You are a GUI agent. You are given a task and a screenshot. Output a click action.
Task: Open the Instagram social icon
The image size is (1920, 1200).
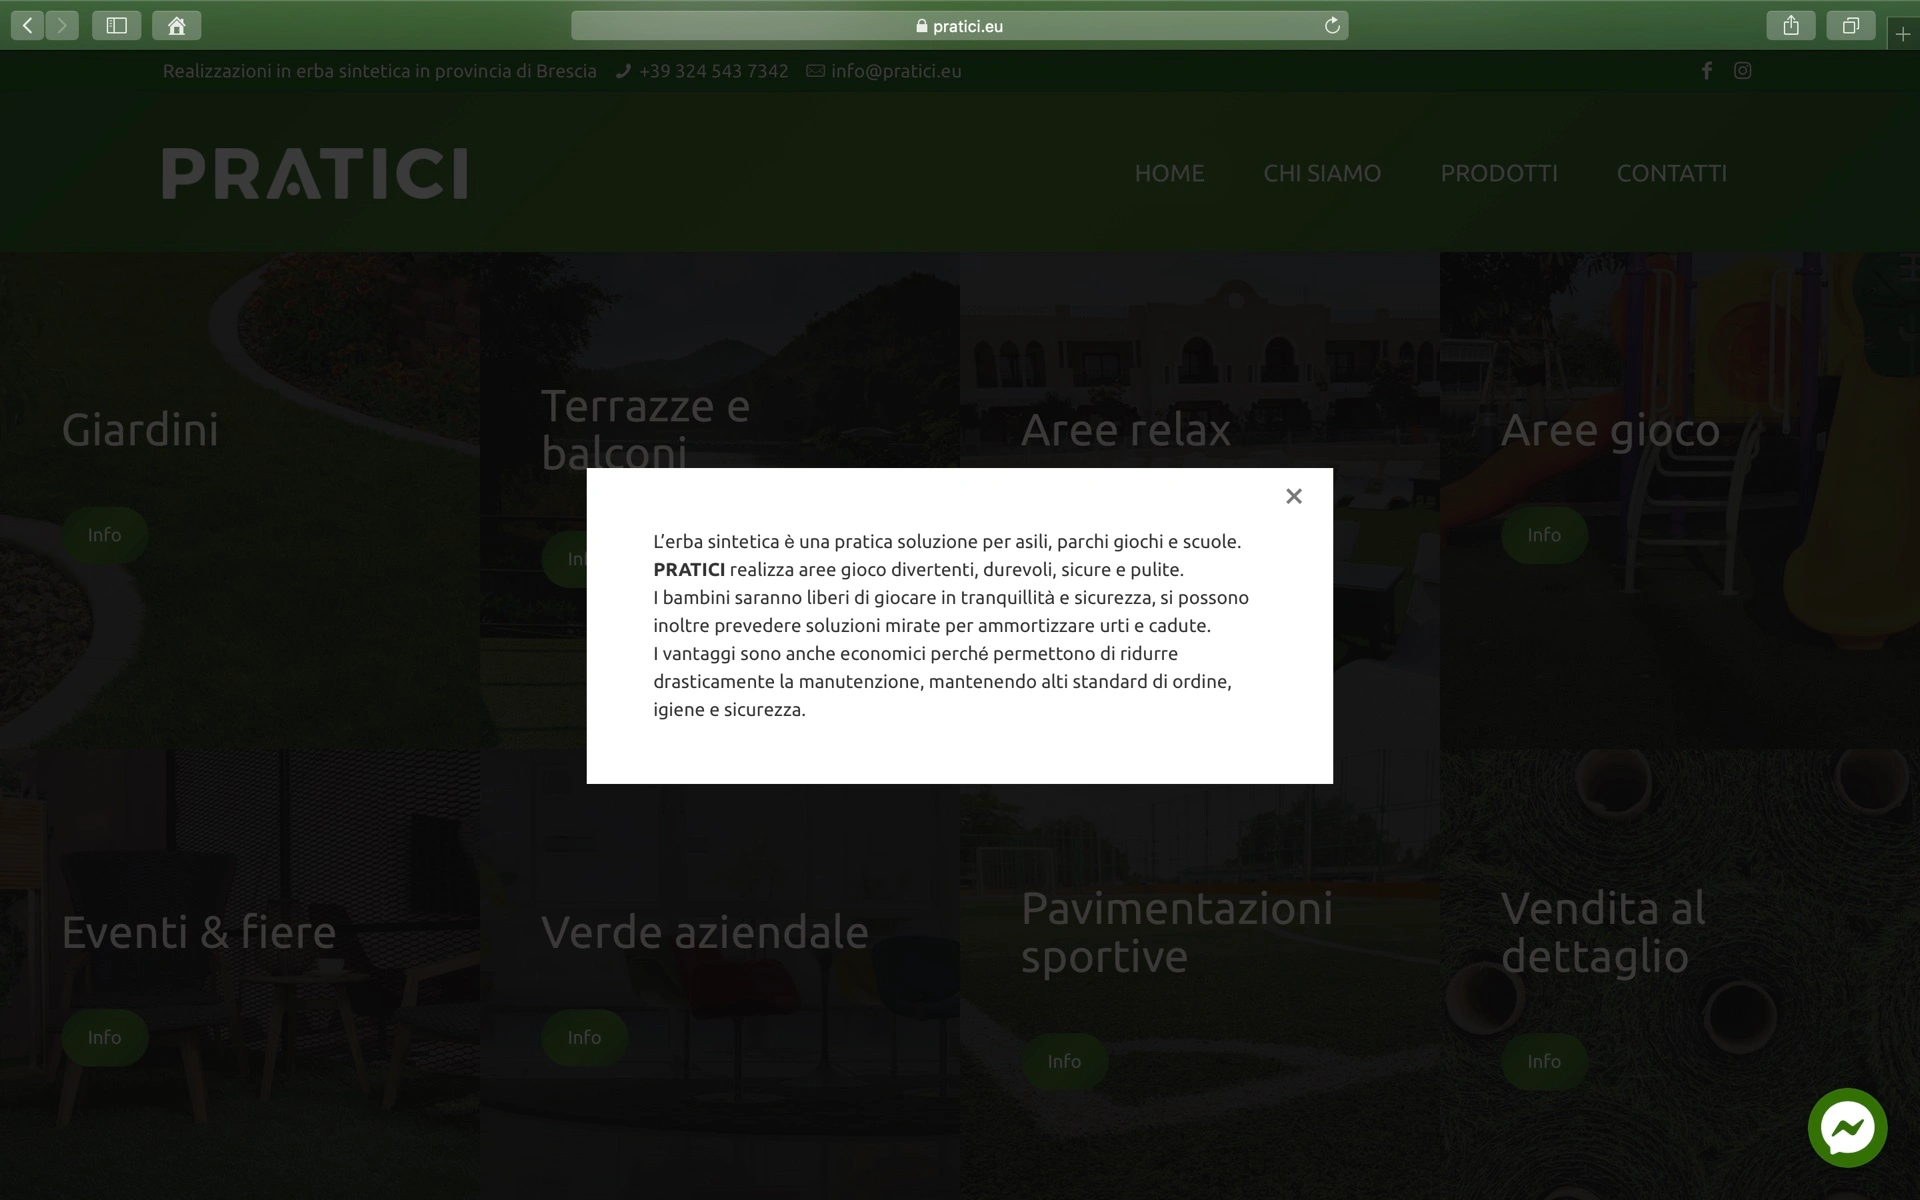tap(1743, 71)
